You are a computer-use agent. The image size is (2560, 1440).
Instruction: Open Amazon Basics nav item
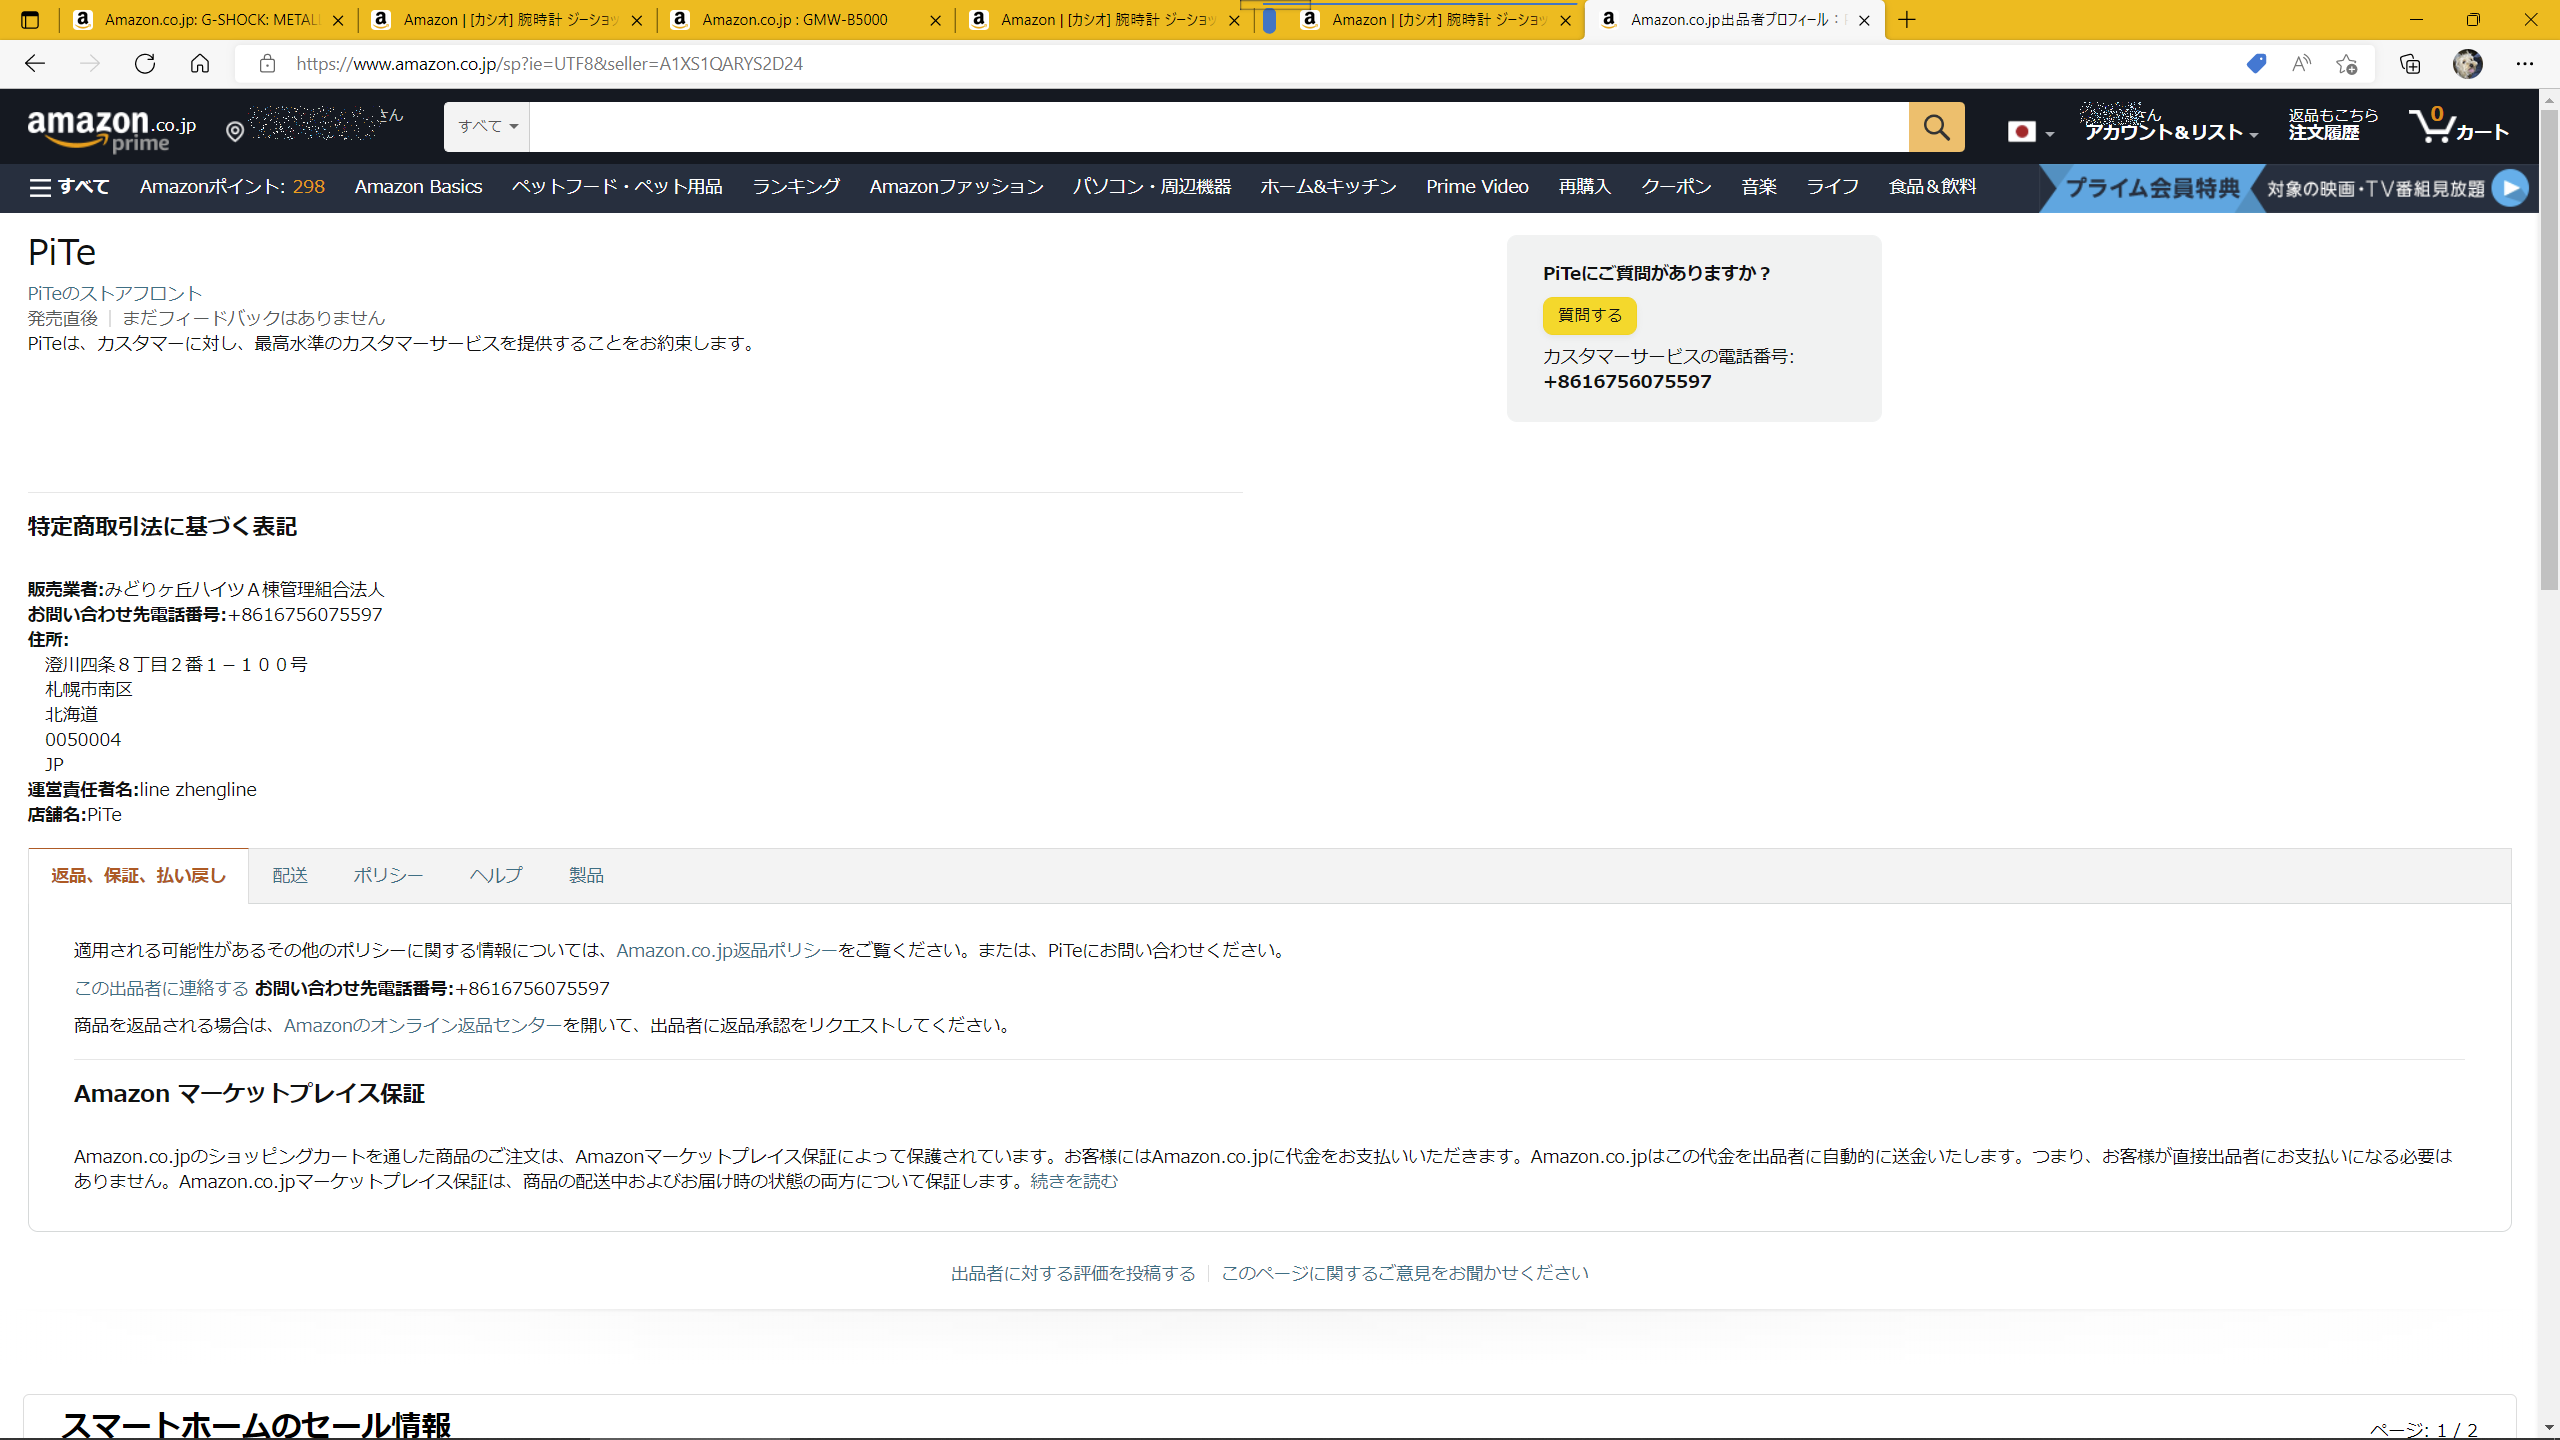418,187
